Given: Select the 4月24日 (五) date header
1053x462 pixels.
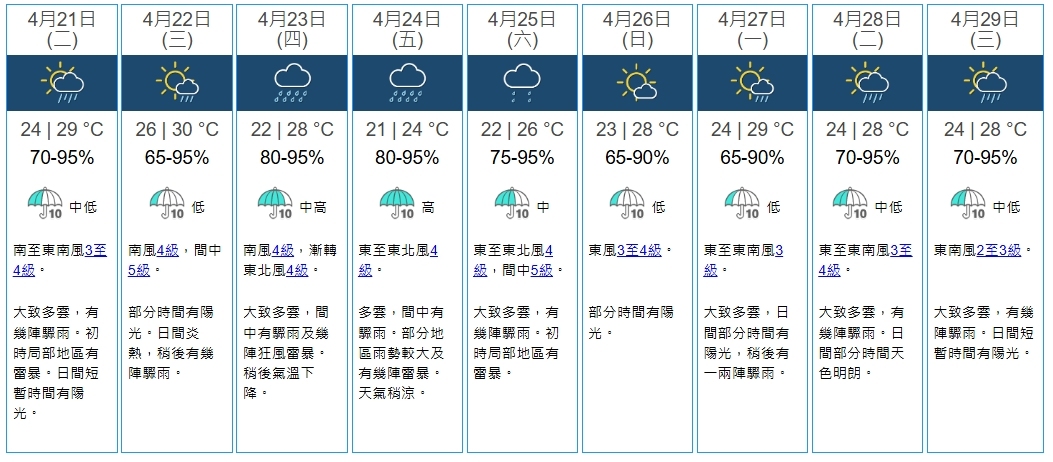Looking at the screenshot, I should [406, 28].
